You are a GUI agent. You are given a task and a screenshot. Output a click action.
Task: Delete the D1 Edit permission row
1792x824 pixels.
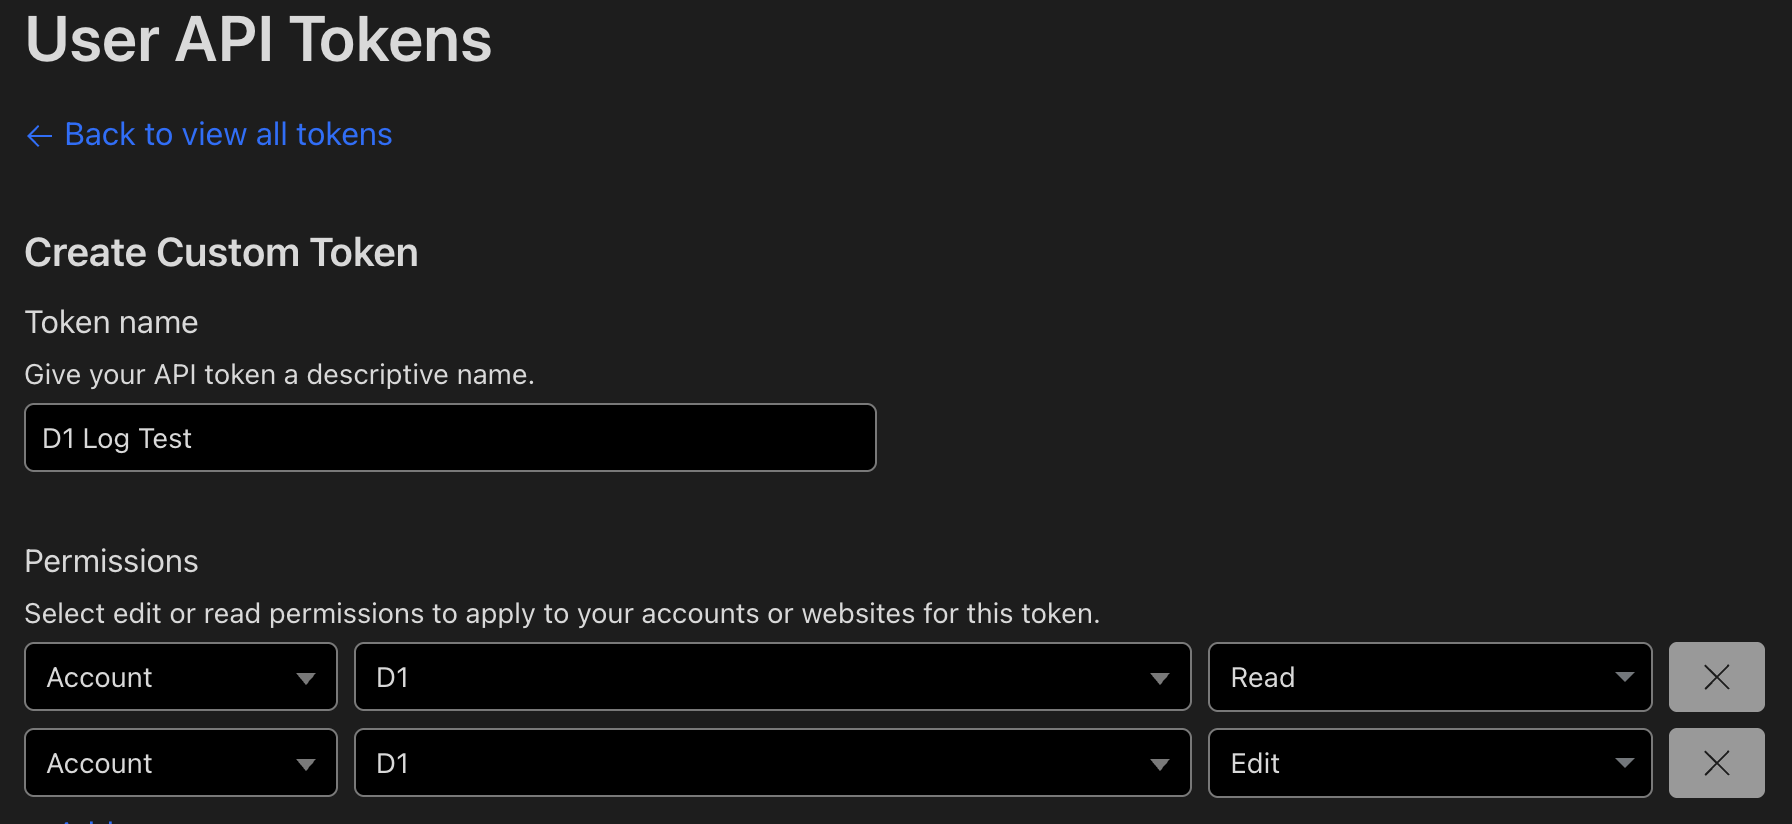click(1716, 763)
